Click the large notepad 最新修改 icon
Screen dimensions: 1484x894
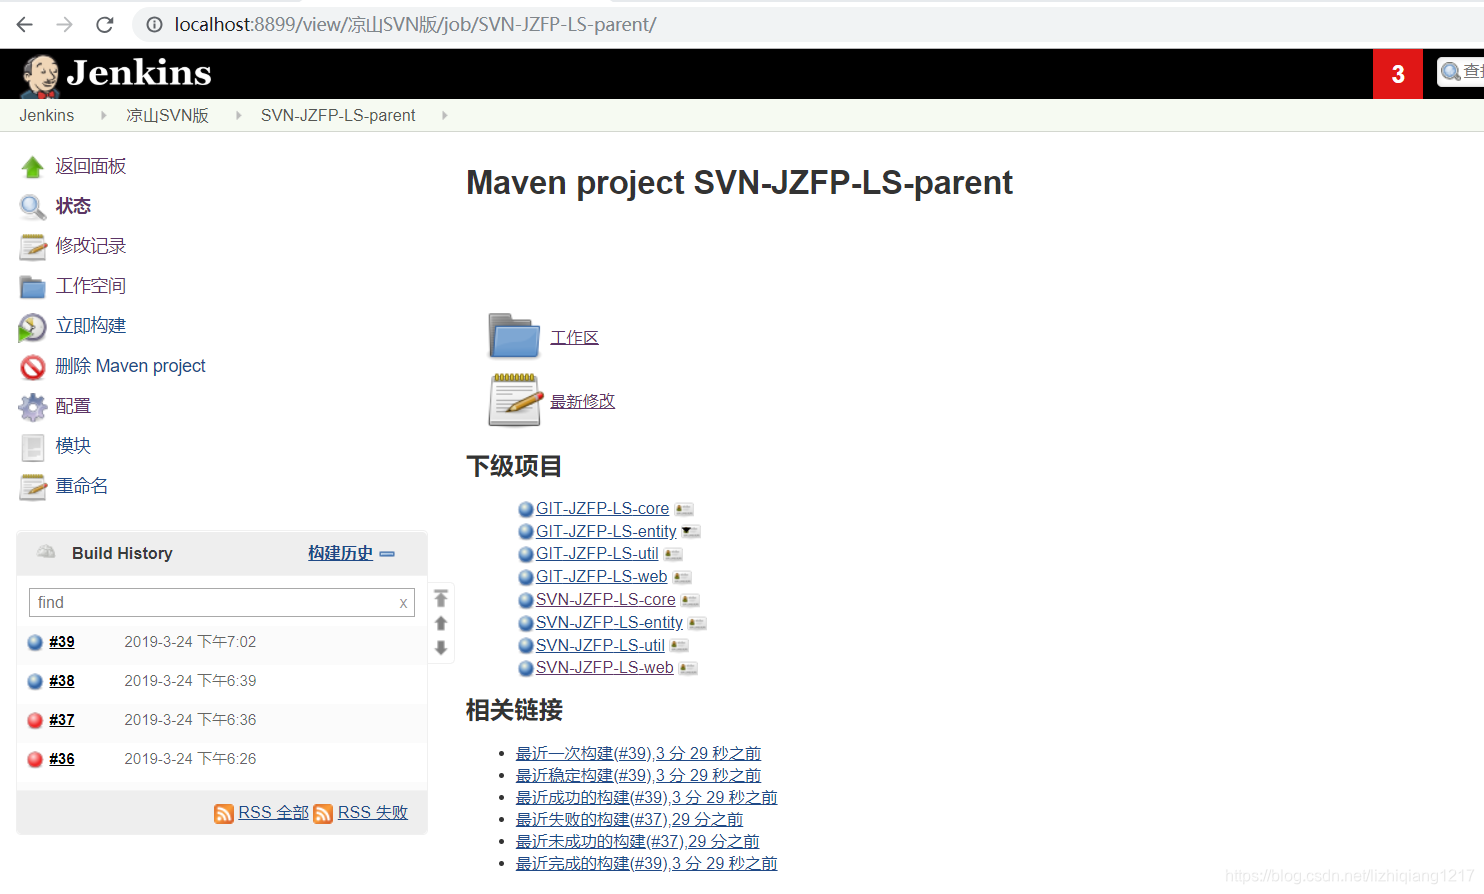point(515,400)
